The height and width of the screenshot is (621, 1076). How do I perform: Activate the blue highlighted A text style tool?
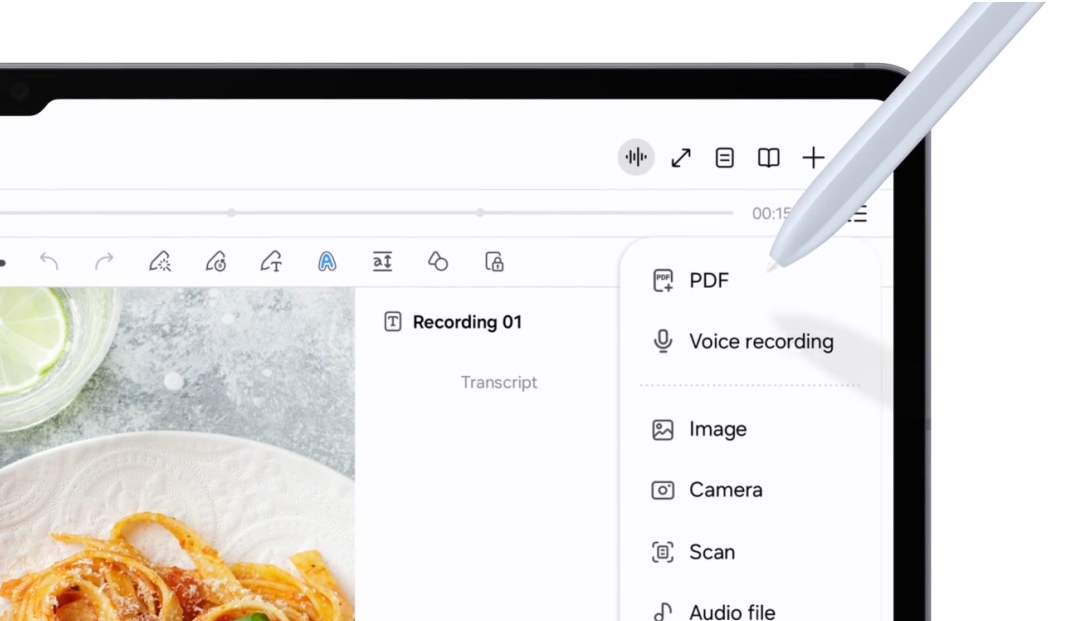[327, 261]
